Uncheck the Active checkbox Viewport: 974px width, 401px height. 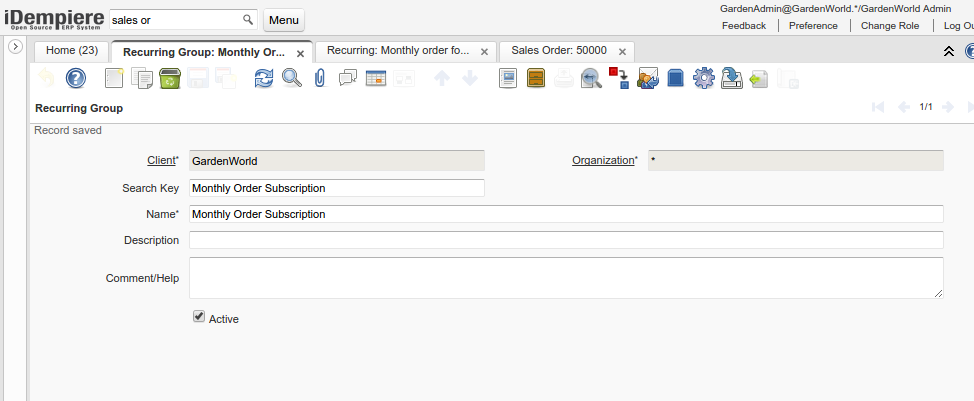[x=199, y=317]
